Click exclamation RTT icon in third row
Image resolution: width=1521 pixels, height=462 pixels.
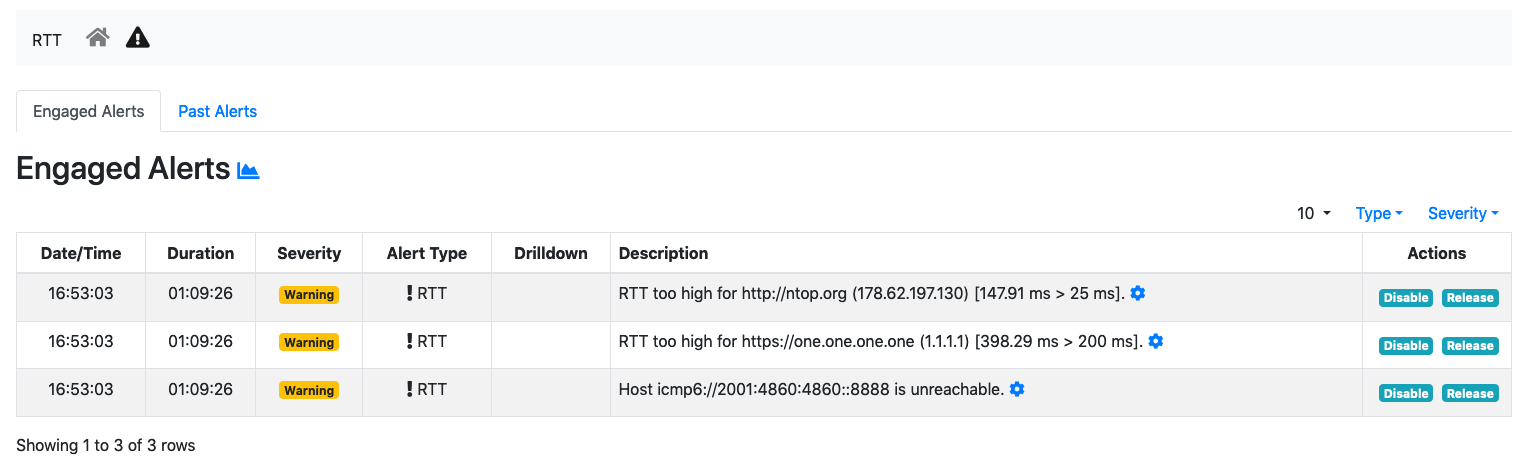point(409,389)
